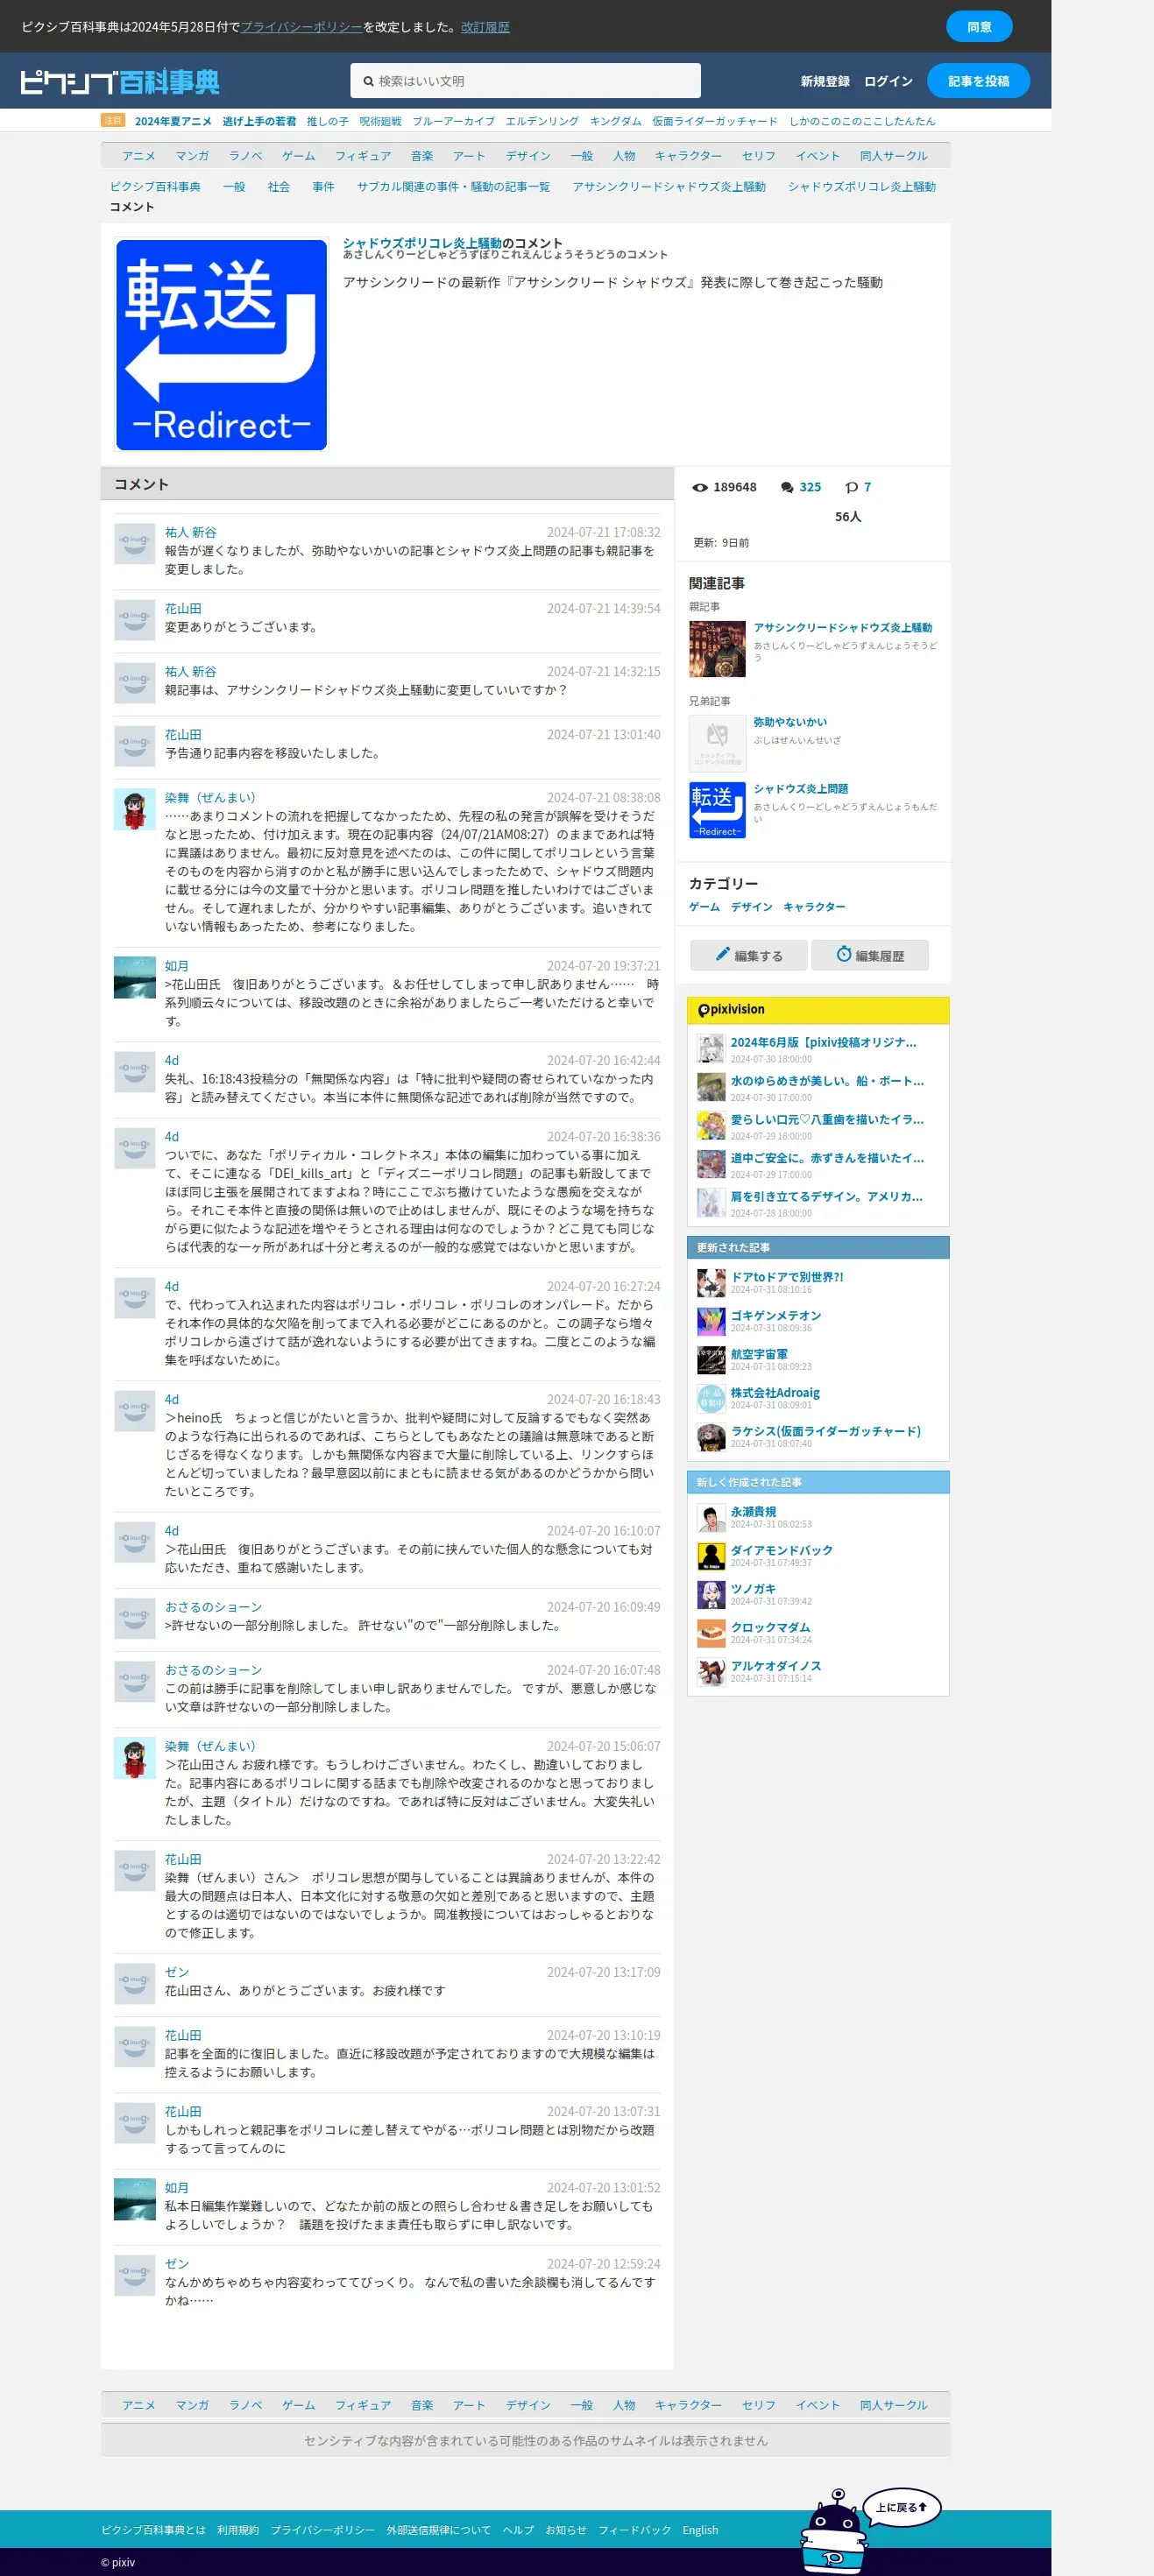Click 染舞 avatar on the 08:38:08 comment
Screen dimensions: 1154x2576
(x=134, y=809)
